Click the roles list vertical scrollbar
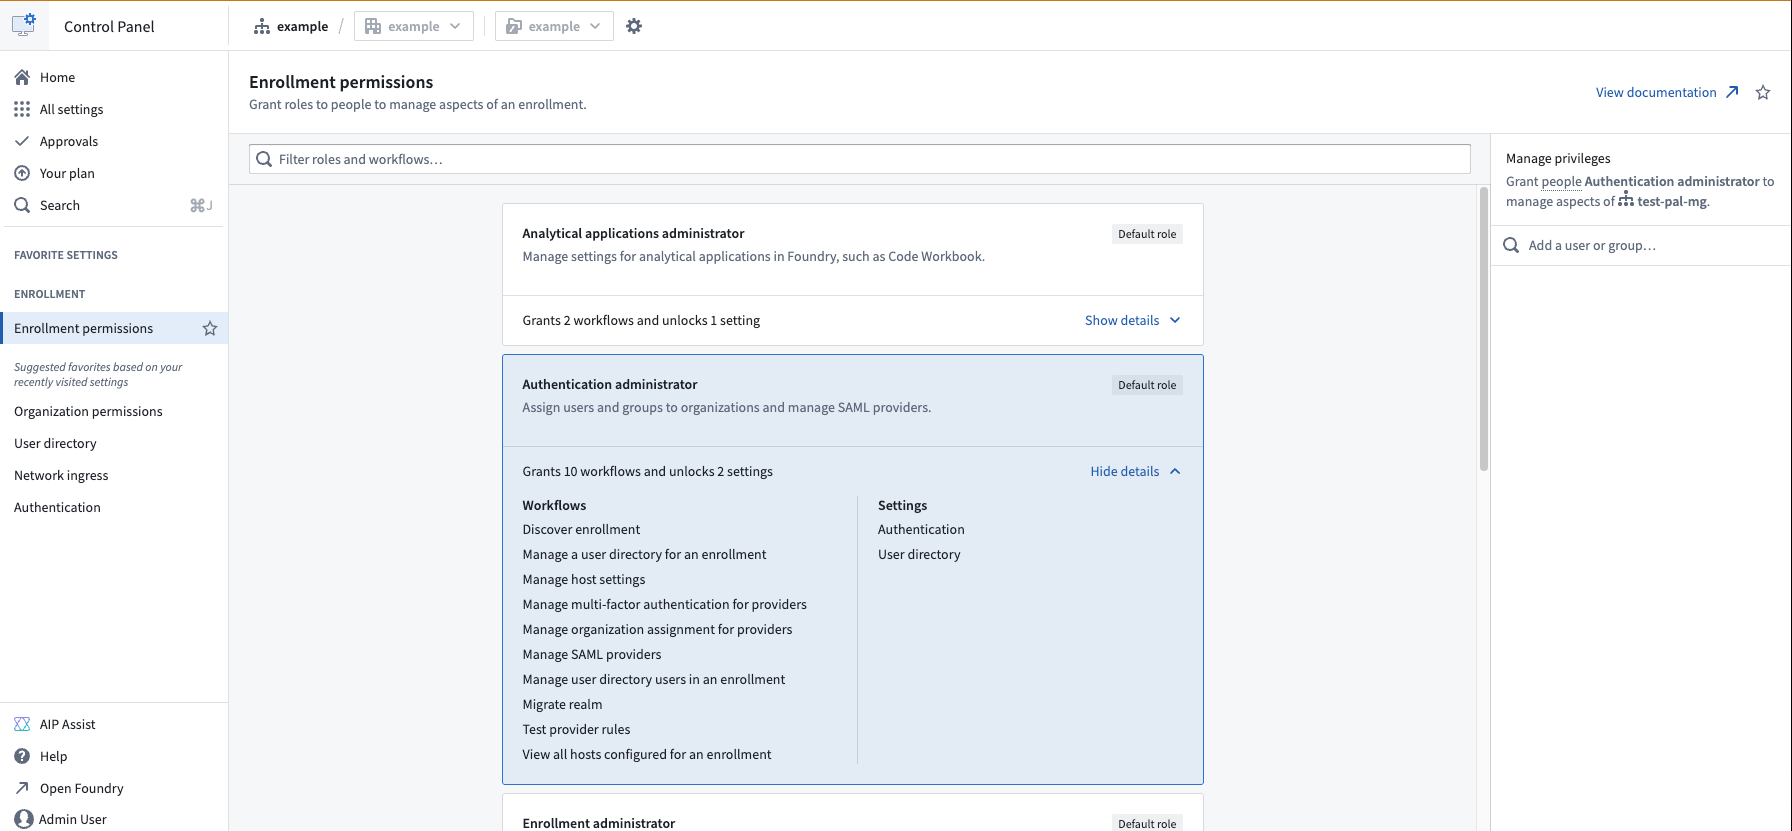The height and width of the screenshot is (831, 1792). pos(1484,329)
